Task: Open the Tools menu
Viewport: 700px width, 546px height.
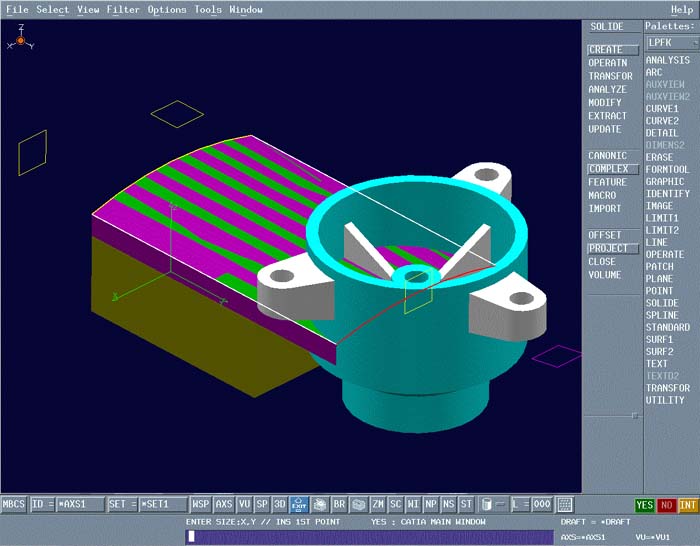Action: [x=208, y=10]
